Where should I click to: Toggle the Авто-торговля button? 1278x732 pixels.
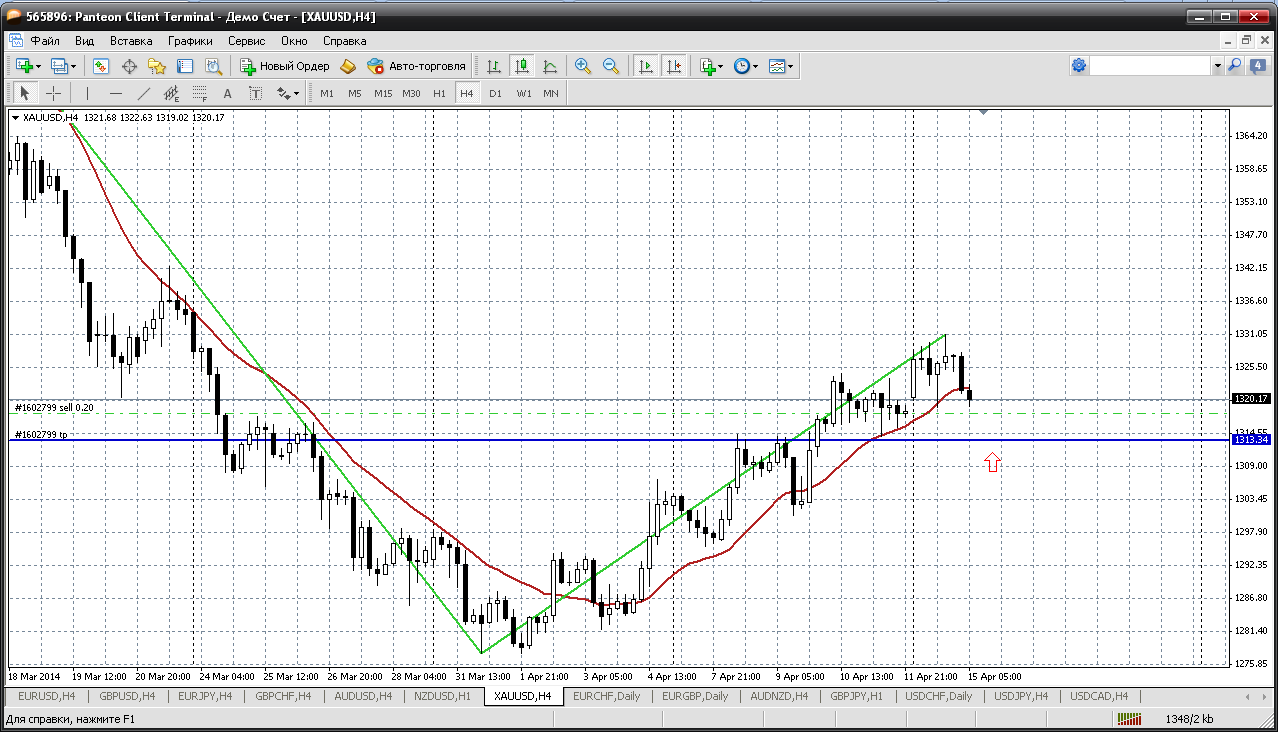(x=417, y=66)
